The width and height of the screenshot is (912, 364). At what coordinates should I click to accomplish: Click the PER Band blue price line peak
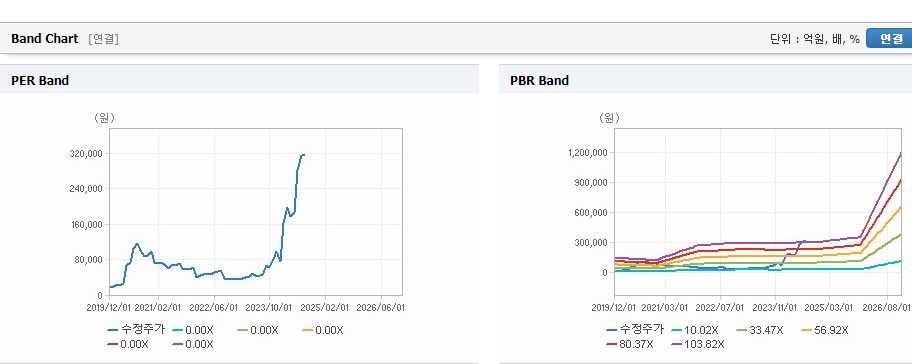302,155
